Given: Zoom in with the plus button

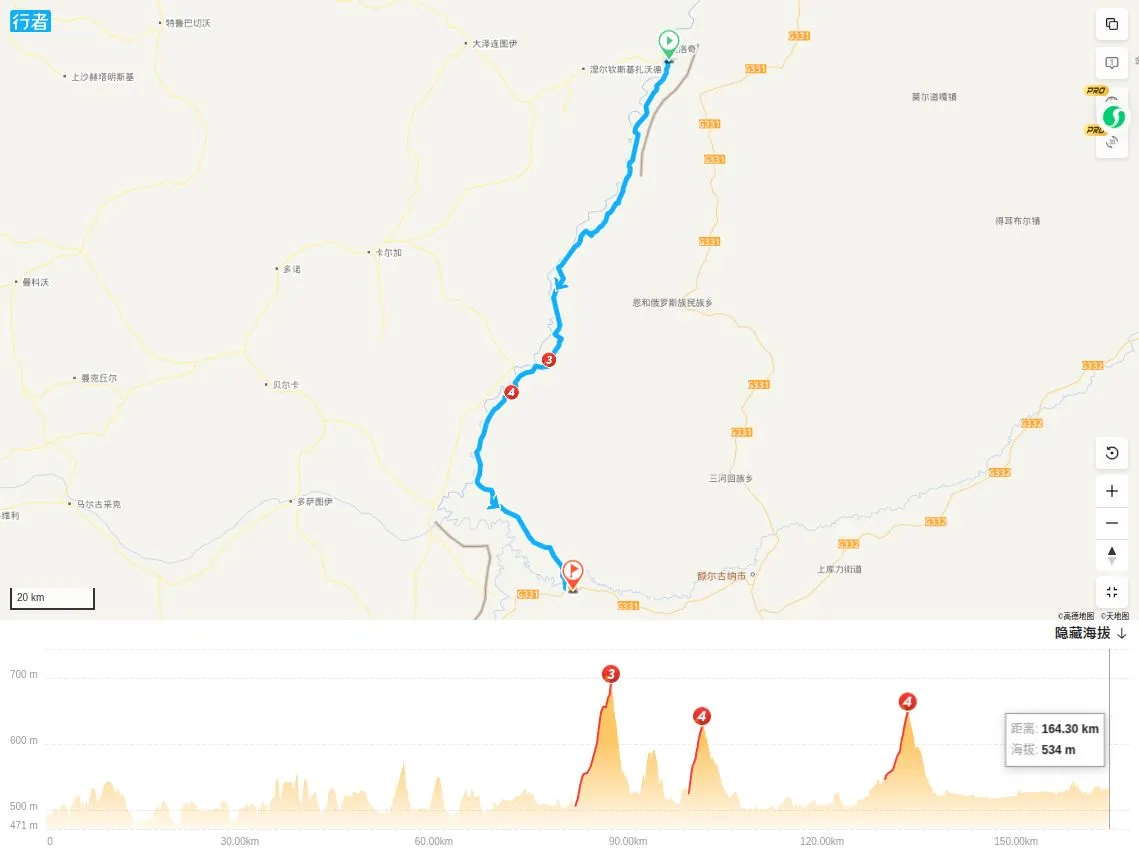Looking at the screenshot, I should click(1111, 491).
